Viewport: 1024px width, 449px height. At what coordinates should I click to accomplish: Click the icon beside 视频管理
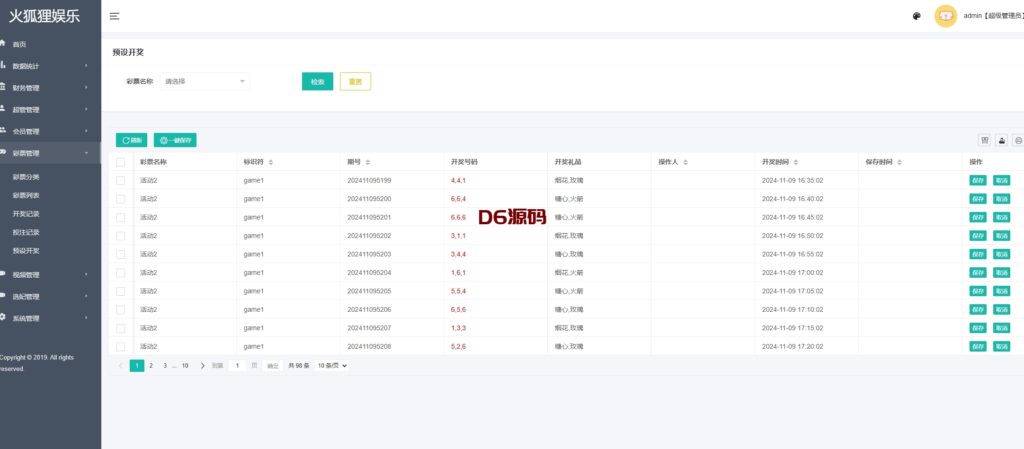coord(3,274)
